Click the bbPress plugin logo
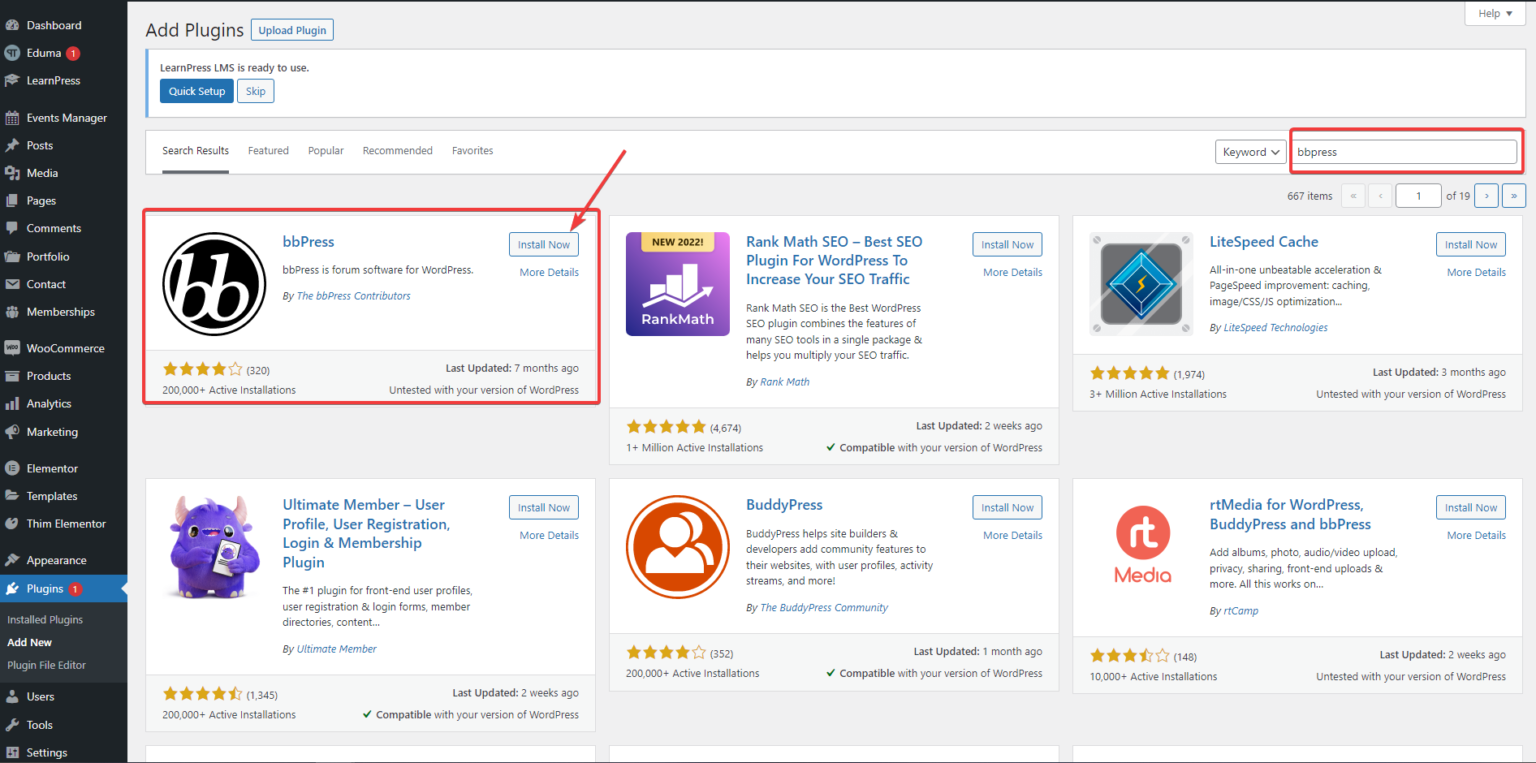Image resolution: width=1536 pixels, height=763 pixels. (214, 284)
